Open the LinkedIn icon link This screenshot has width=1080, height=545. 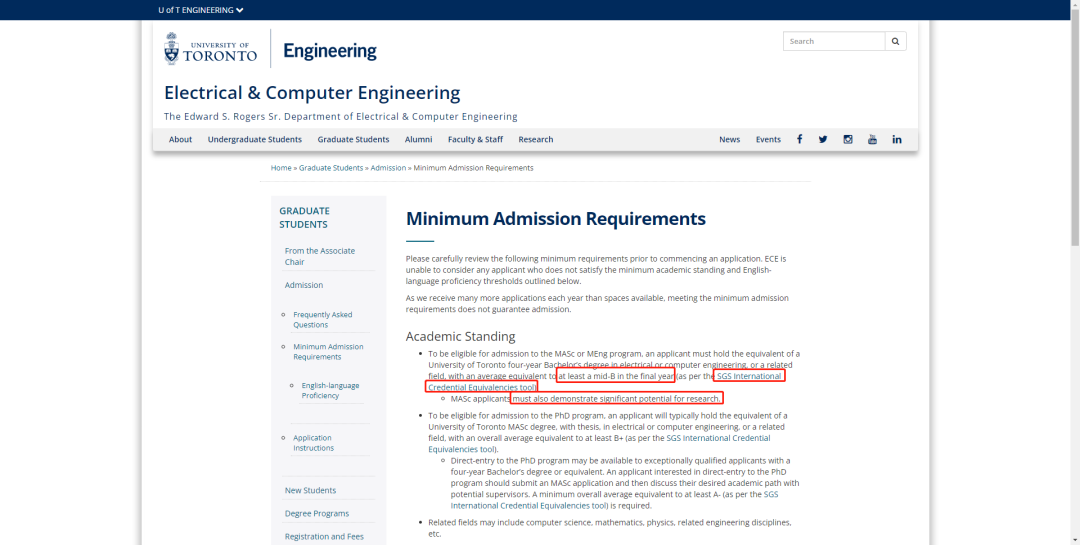coord(897,139)
